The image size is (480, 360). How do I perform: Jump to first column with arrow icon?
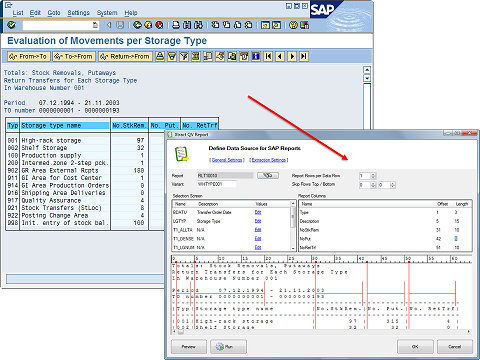tap(268, 56)
